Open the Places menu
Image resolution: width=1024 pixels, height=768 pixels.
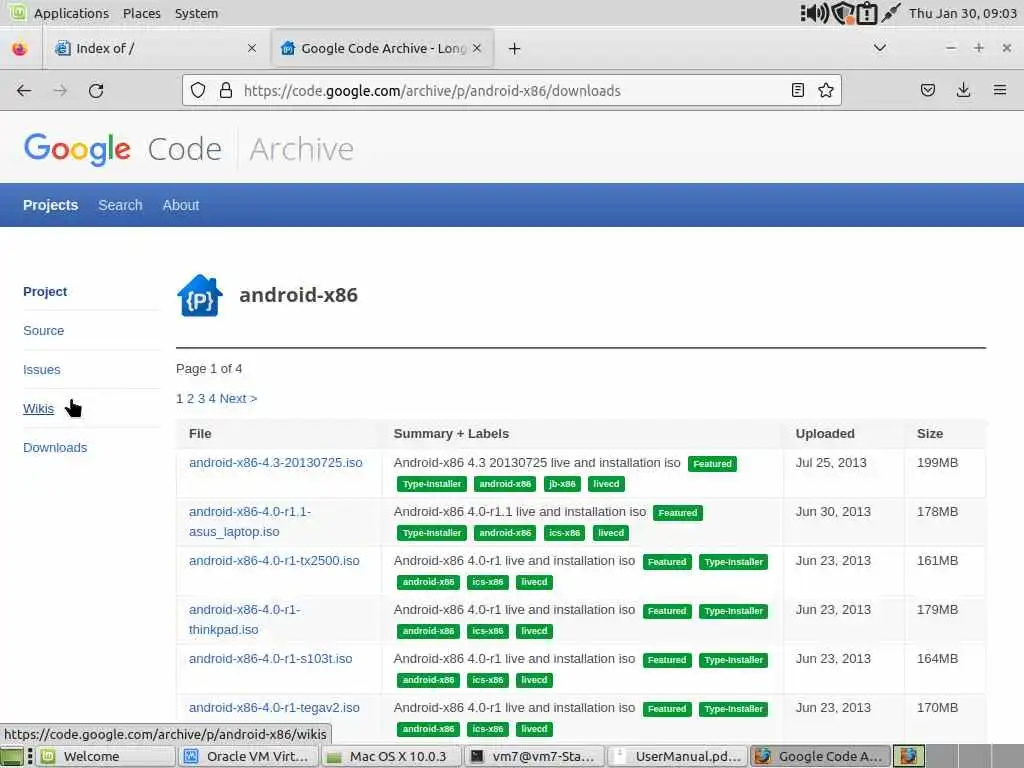point(142,13)
